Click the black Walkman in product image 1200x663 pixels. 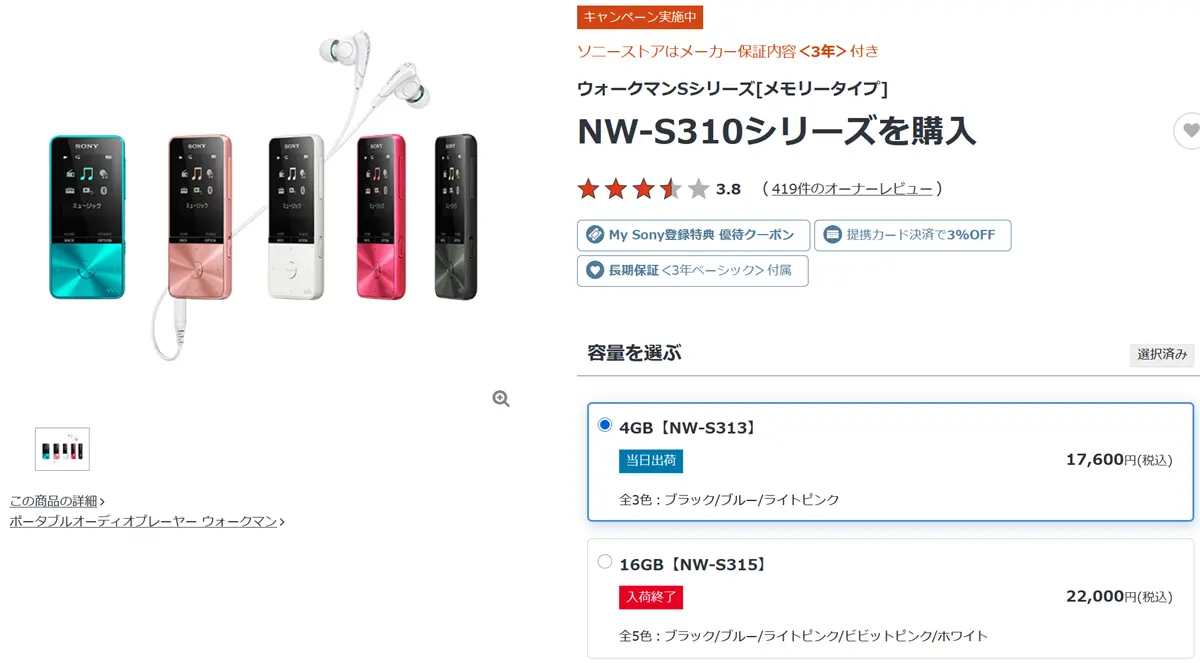coord(455,217)
